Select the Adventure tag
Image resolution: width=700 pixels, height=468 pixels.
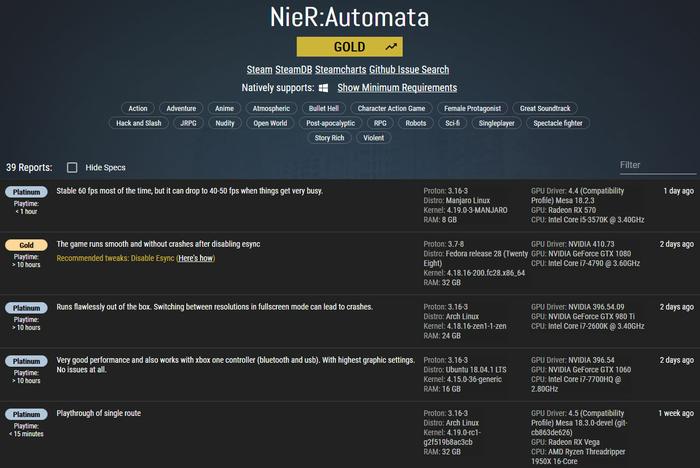181,109
